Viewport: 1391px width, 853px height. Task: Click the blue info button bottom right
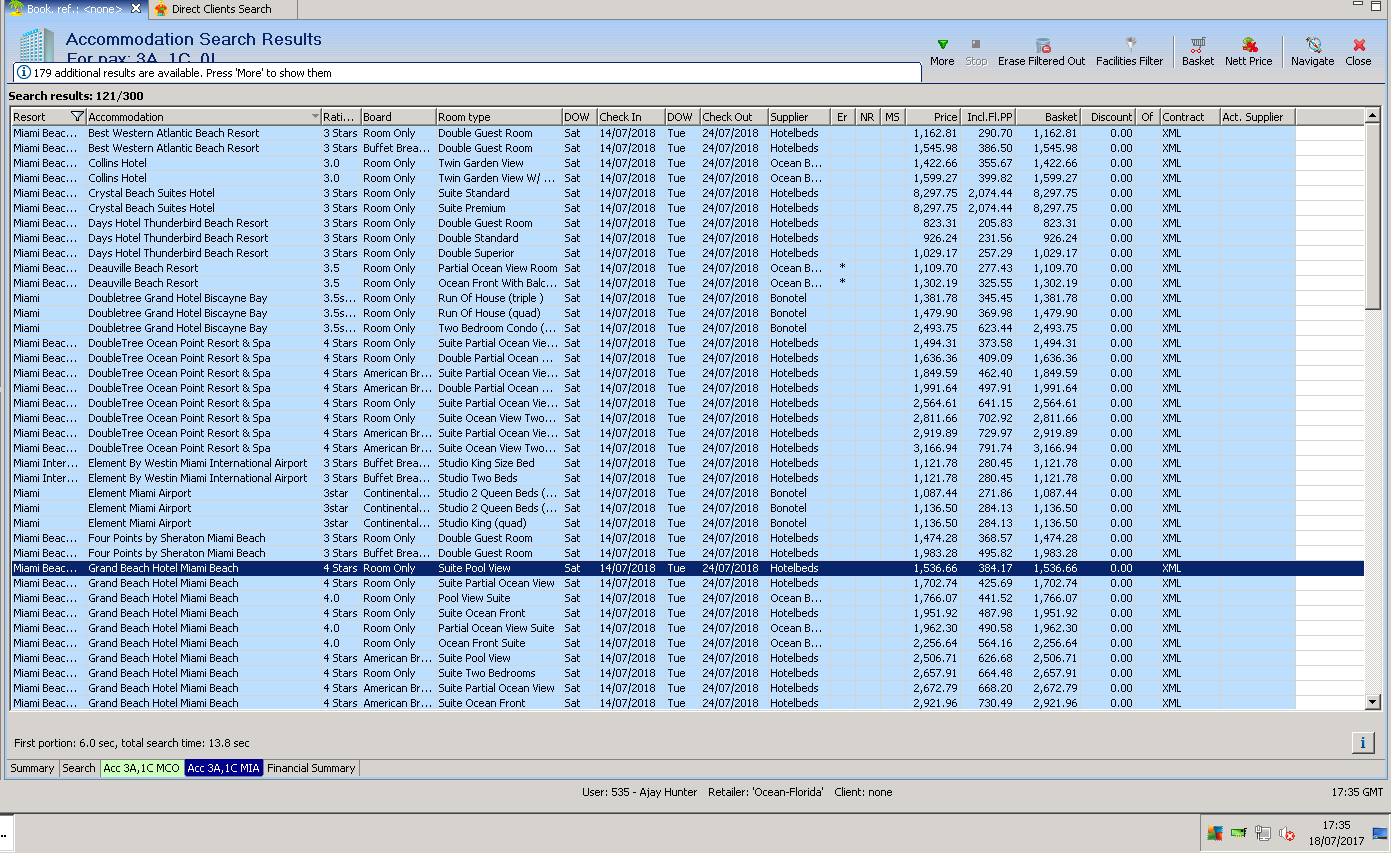pos(1362,742)
